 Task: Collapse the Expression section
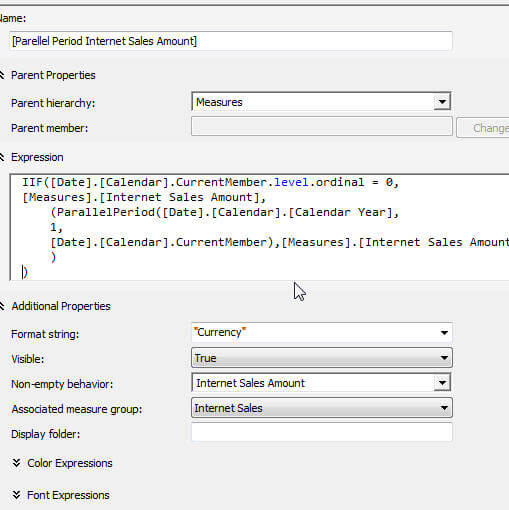click(x=2, y=157)
